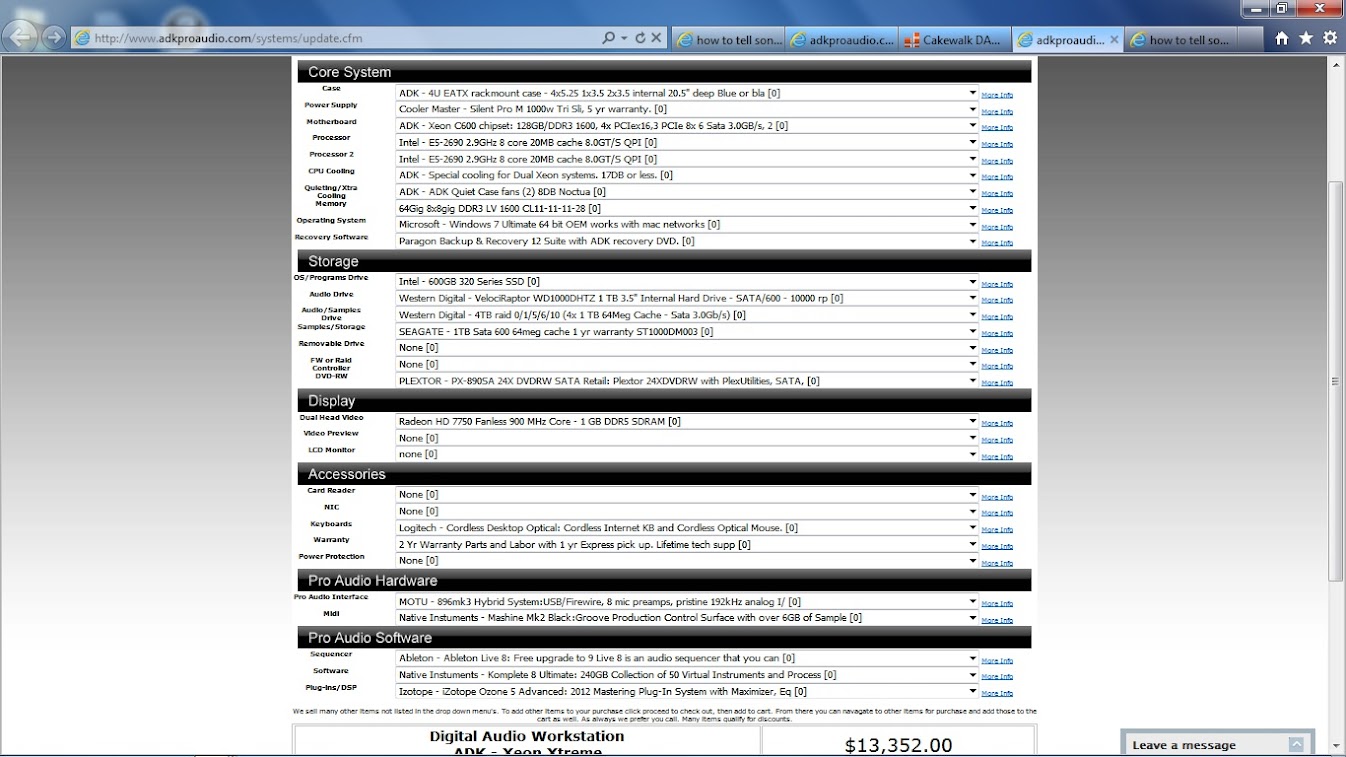Click the search magnifier in address bar
Image resolution: width=1346 pixels, height=757 pixels.
pyautogui.click(x=608, y=38)
